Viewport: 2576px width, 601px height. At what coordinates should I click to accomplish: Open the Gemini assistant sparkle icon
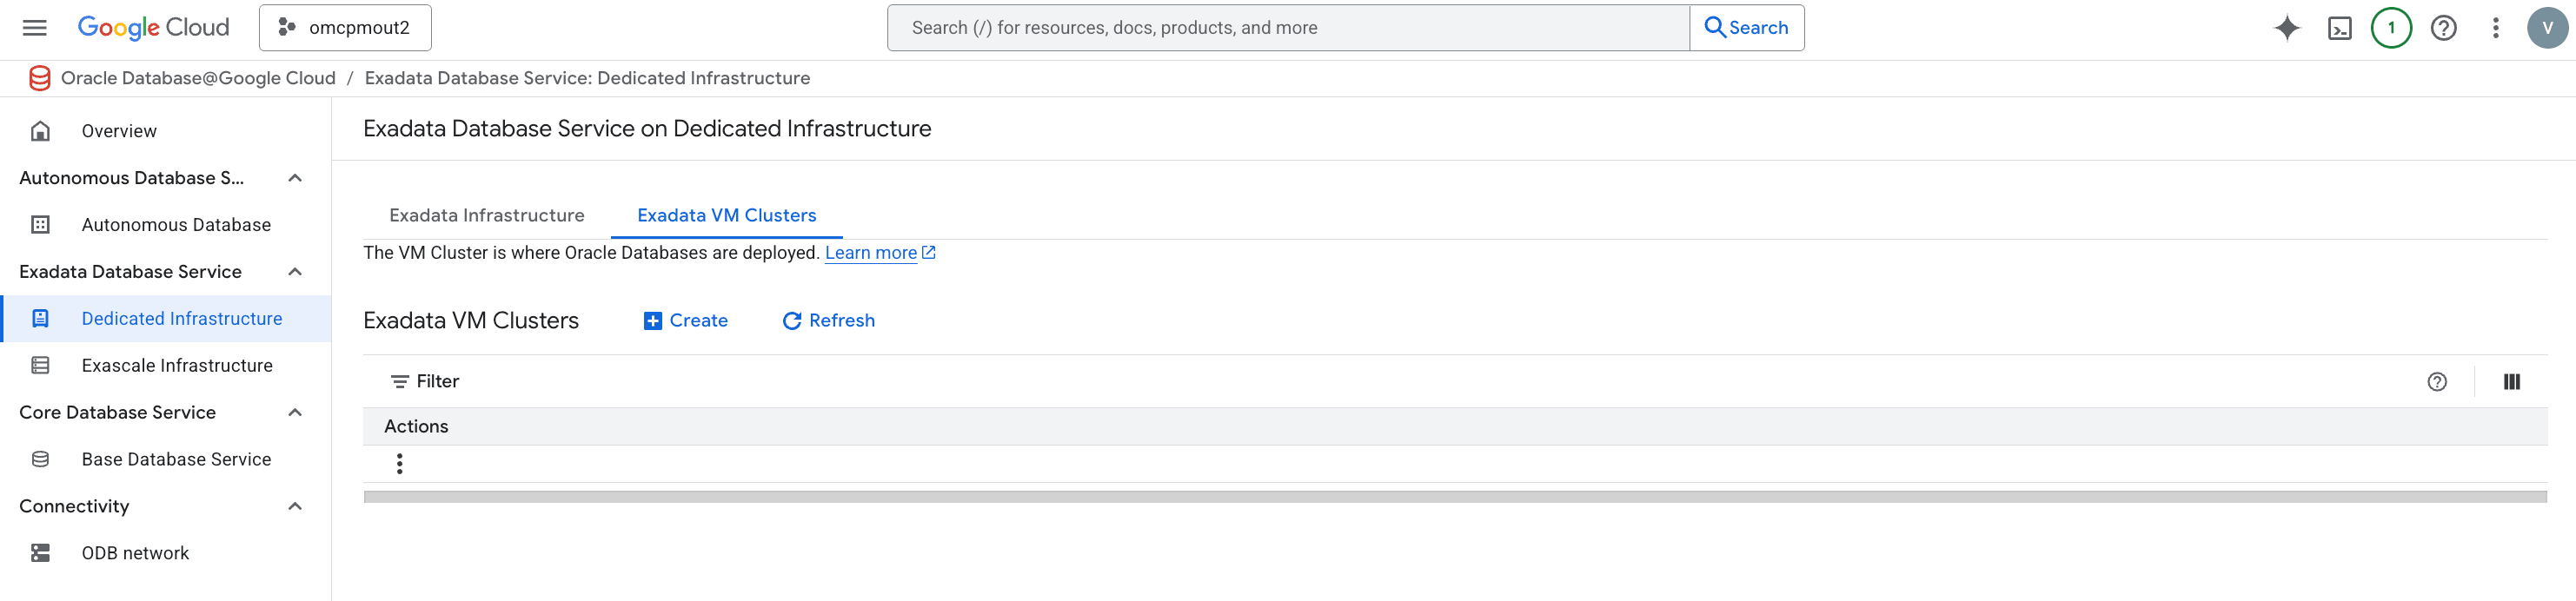(2286, 27)
